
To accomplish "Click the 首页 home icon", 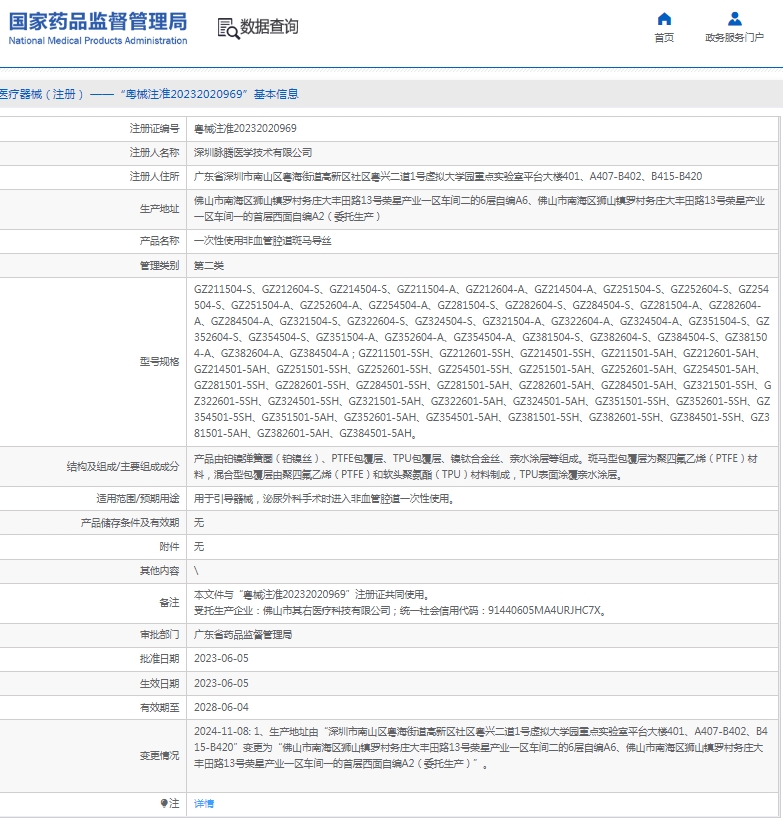I will (664, 19).
